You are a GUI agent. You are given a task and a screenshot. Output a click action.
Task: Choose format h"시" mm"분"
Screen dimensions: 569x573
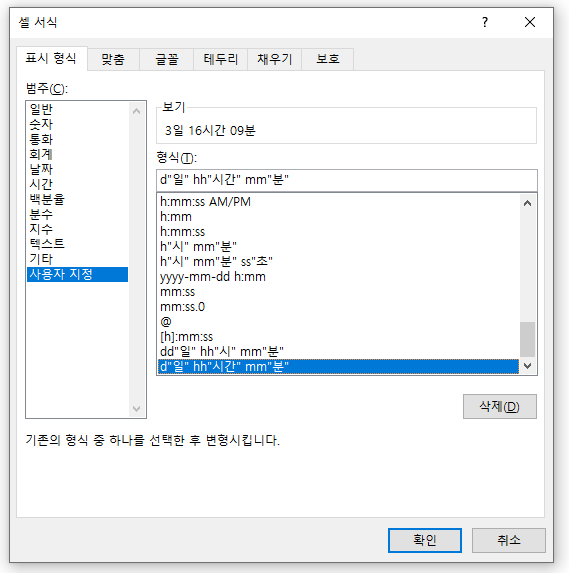click(338, 247)
